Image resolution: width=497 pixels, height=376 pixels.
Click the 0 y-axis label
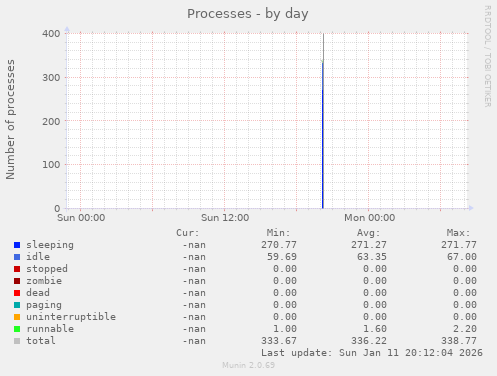[x=57, y=209]
